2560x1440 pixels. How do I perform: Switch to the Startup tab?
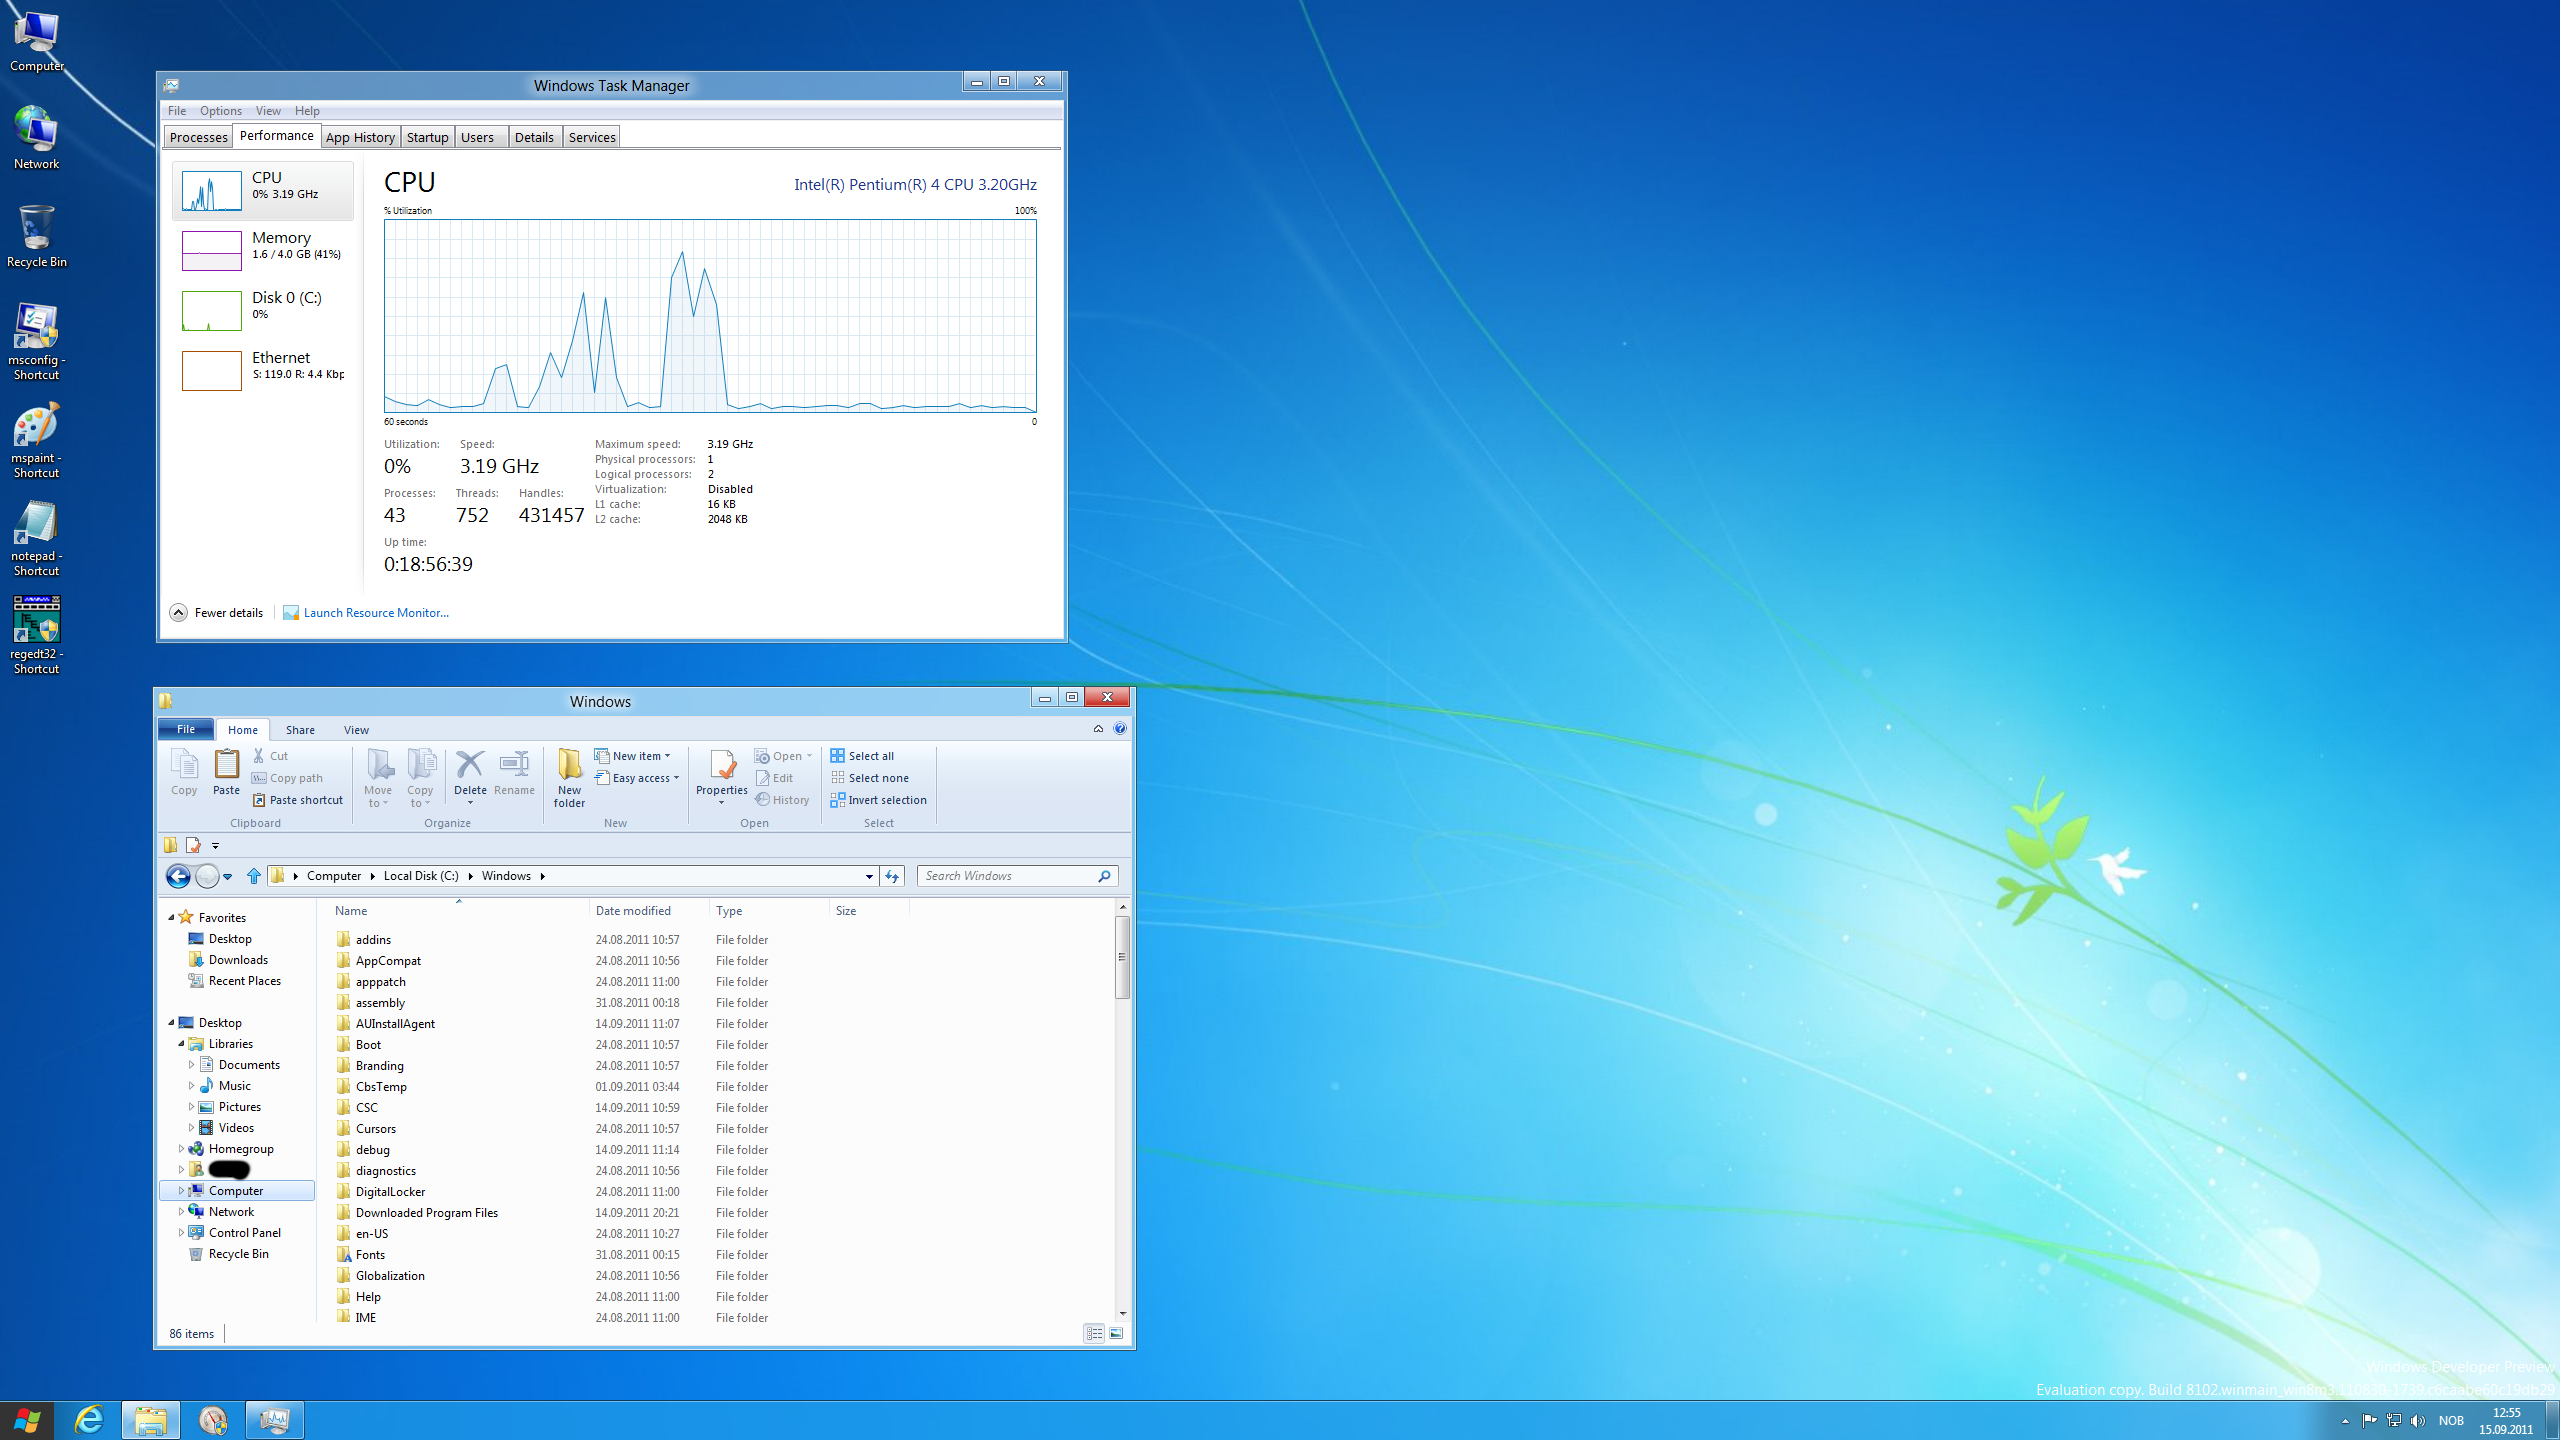point(427,137)
